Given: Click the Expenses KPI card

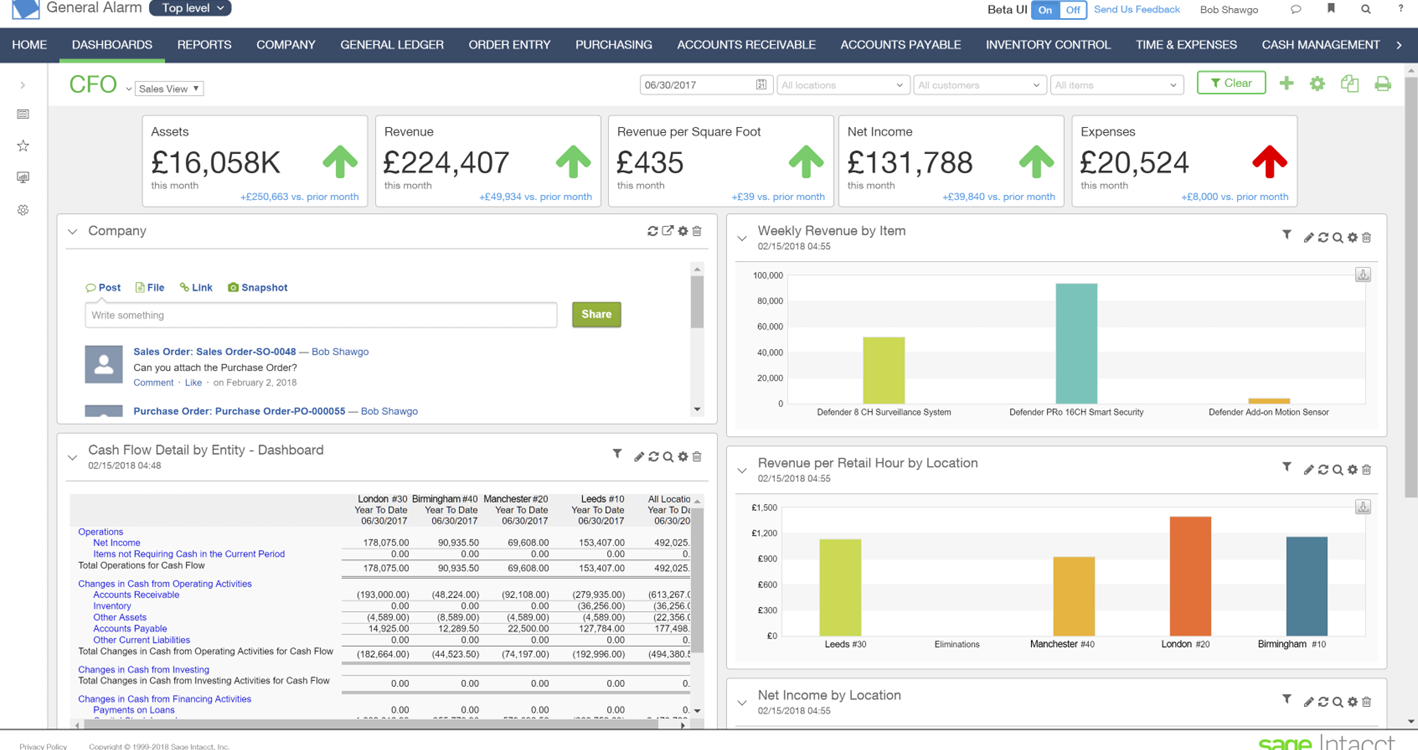Looking at the screenshot, I should coord(1184,161).
